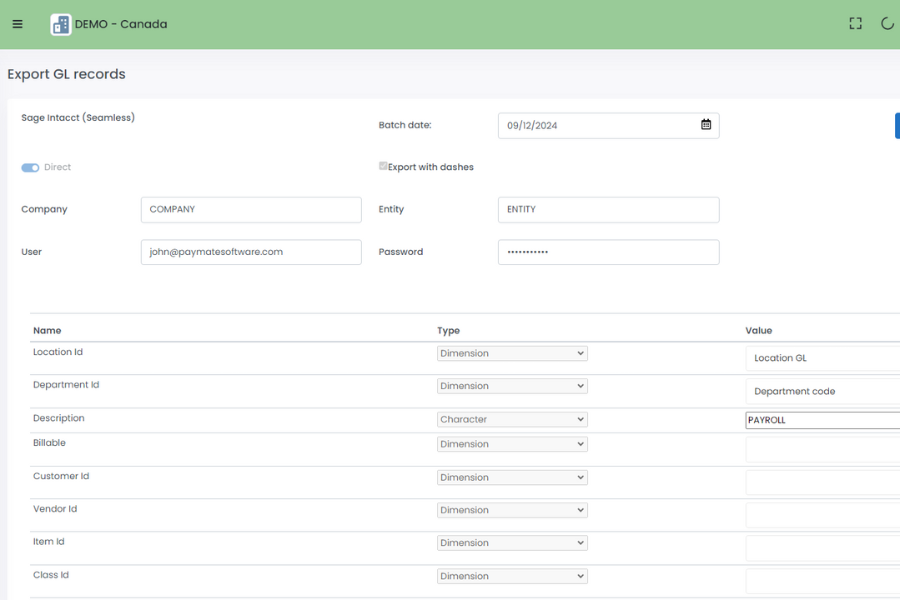The image size is (900, 600).
Task: Toggle the Direct switch
Action: coord(30,168)
